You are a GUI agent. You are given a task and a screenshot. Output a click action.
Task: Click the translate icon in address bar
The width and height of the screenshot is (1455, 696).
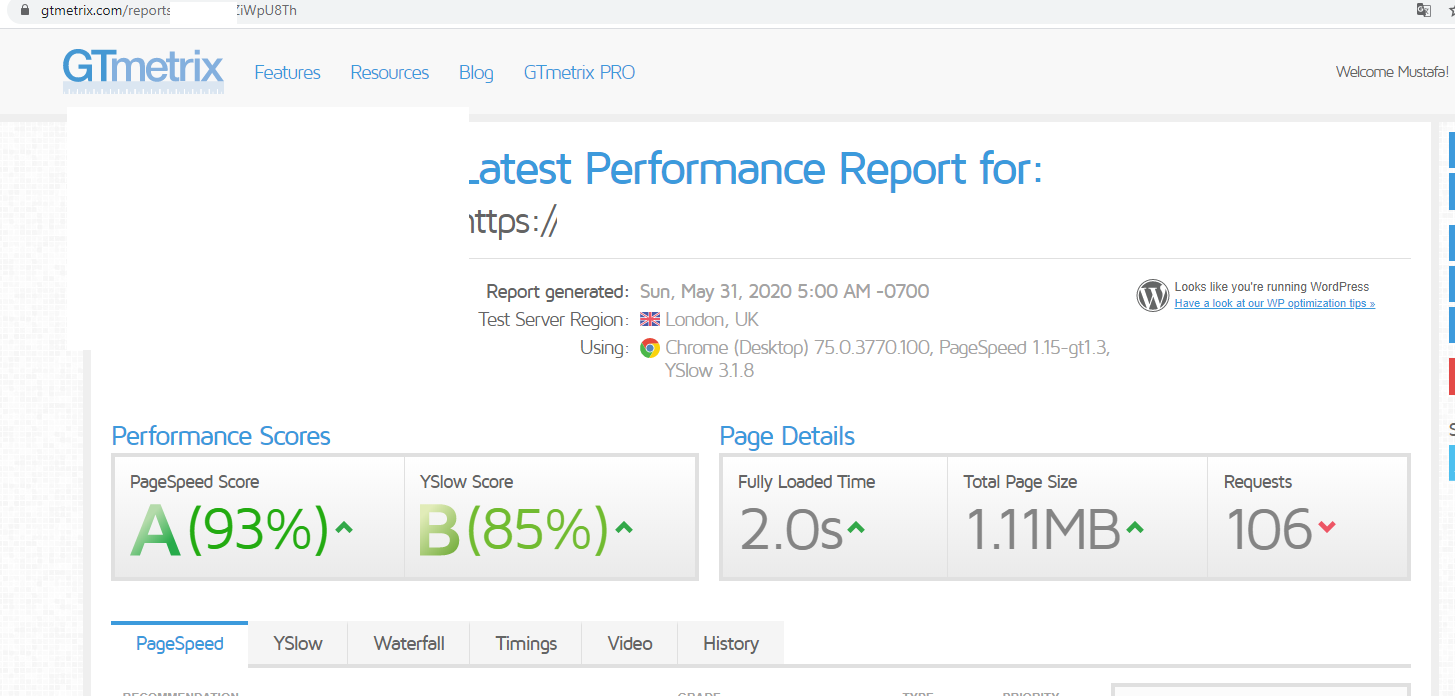1424,10
